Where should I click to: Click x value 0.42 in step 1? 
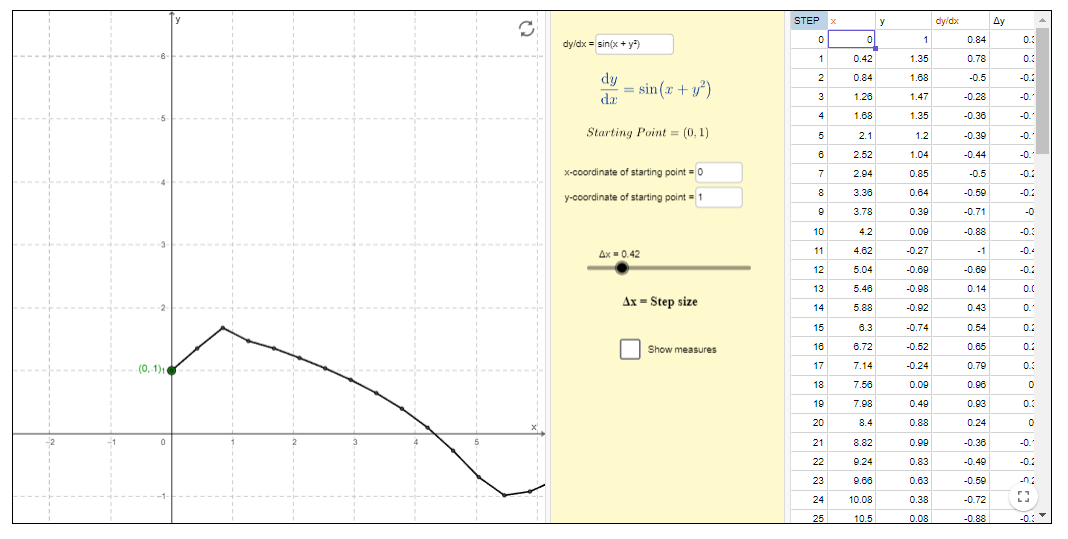851,59
